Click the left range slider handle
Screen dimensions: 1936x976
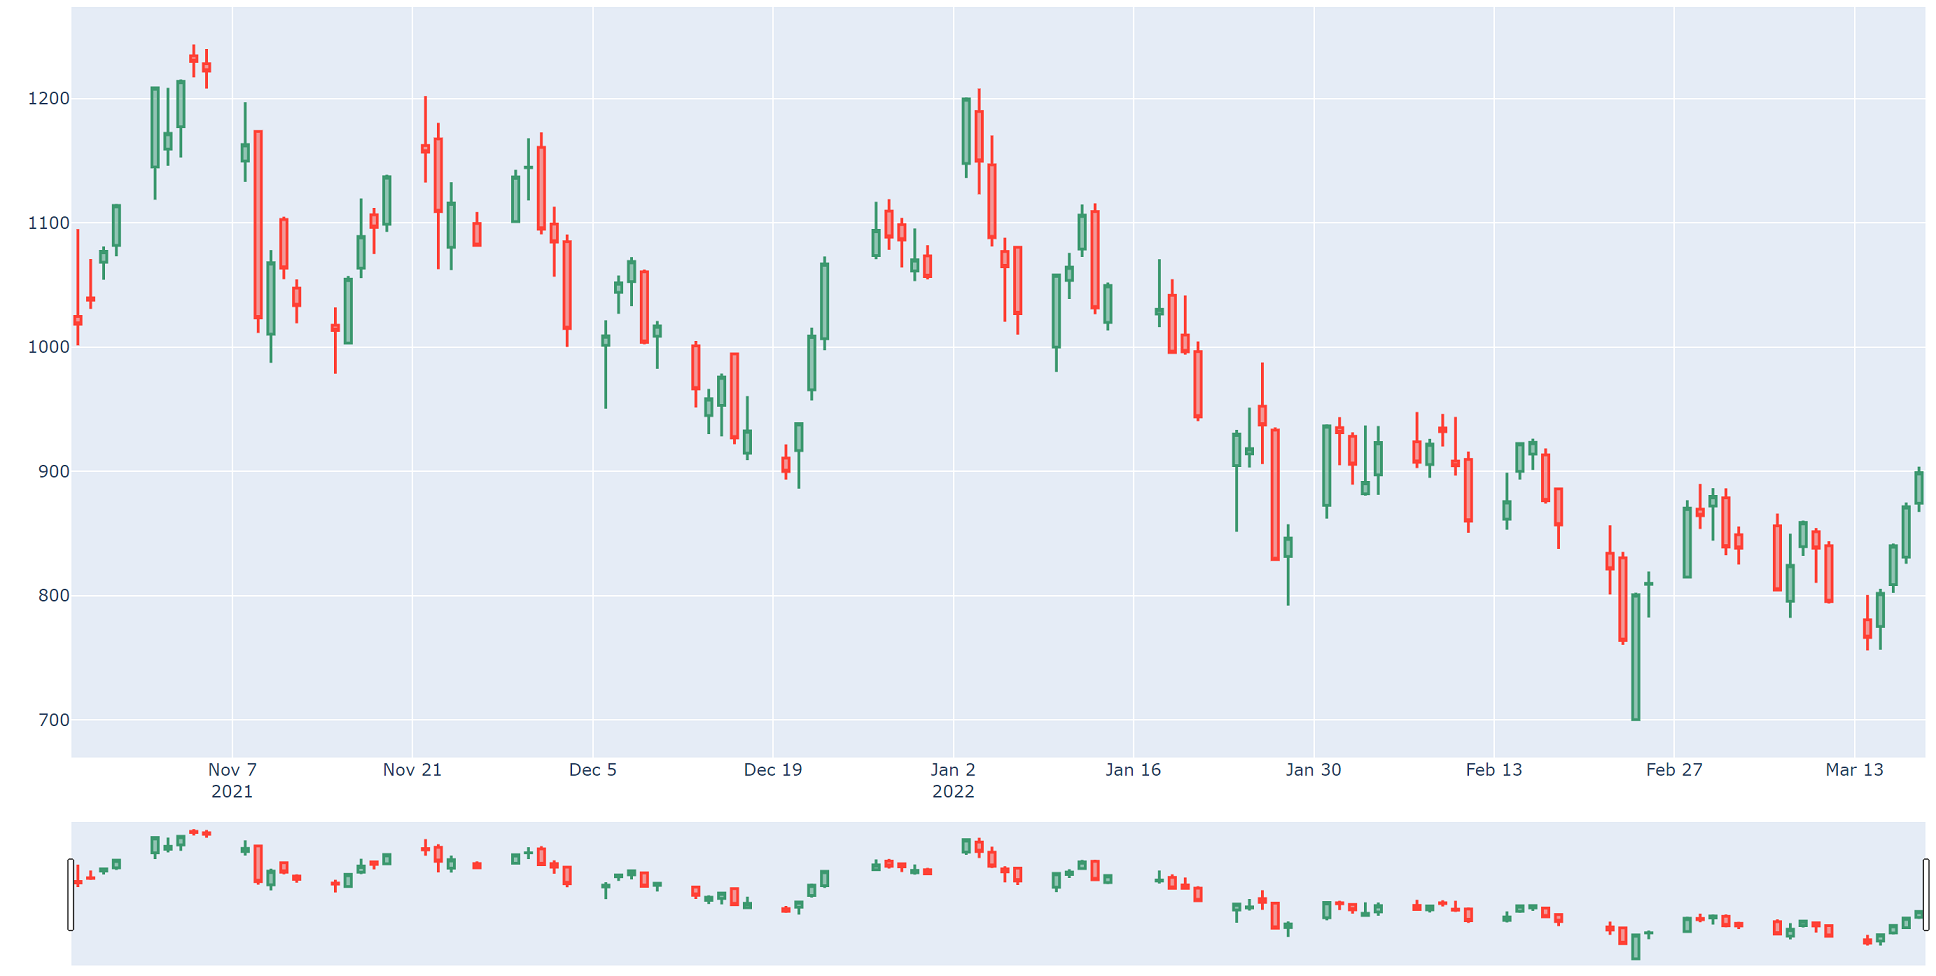(x=71, y=894)
